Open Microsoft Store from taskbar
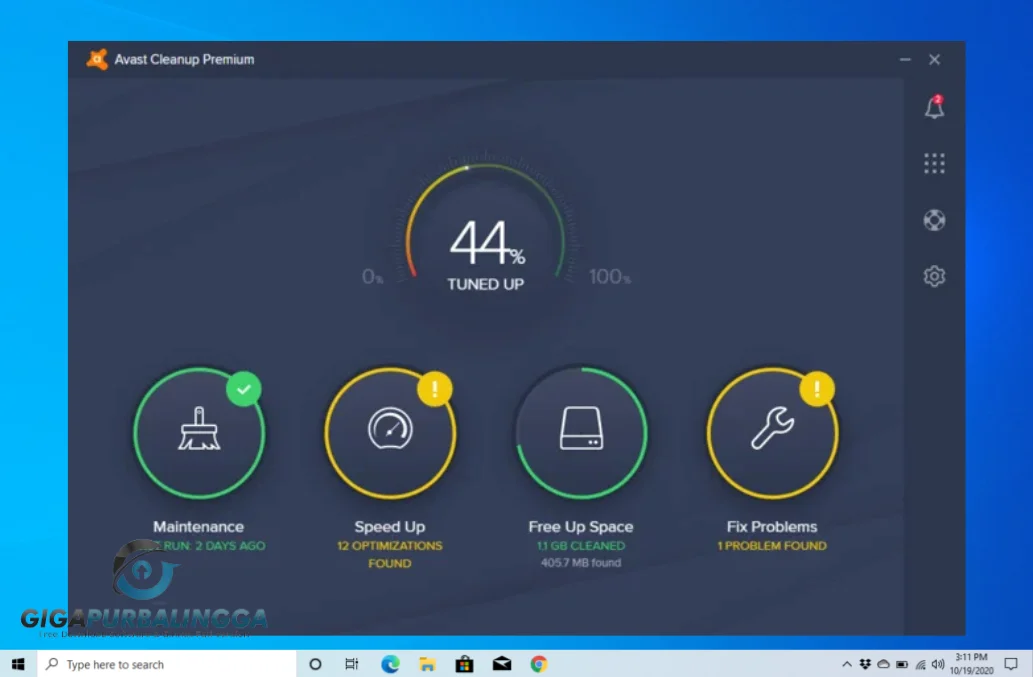This screenshot has height=677, width=1033. point(464,664)
